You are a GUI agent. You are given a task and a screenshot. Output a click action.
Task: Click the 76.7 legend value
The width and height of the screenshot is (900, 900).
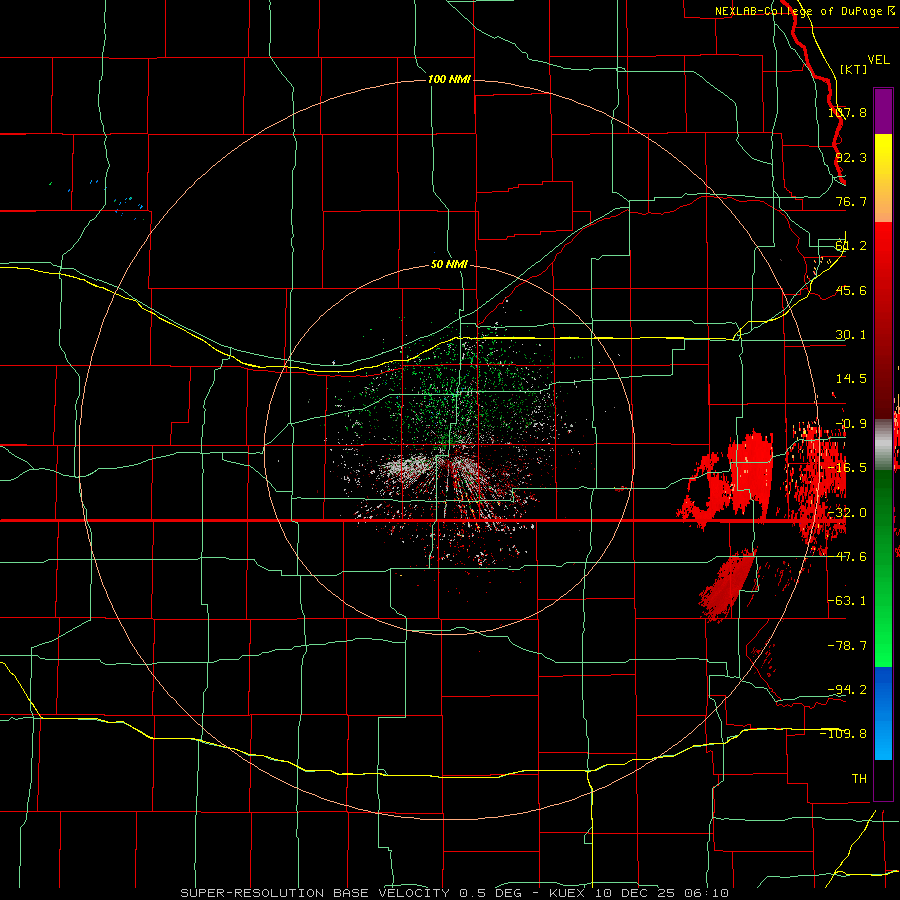pos(851,201)
